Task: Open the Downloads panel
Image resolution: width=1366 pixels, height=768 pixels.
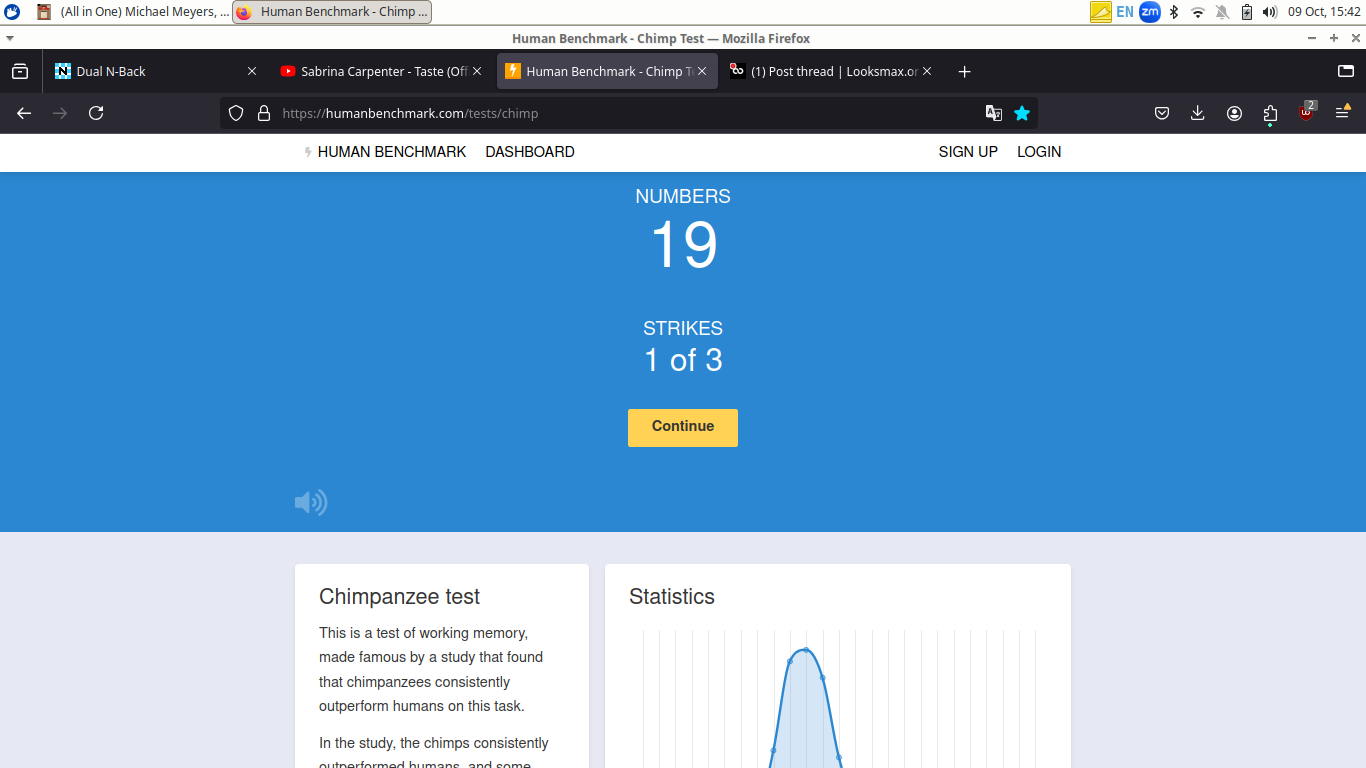Action: [x=1198, y=113]
